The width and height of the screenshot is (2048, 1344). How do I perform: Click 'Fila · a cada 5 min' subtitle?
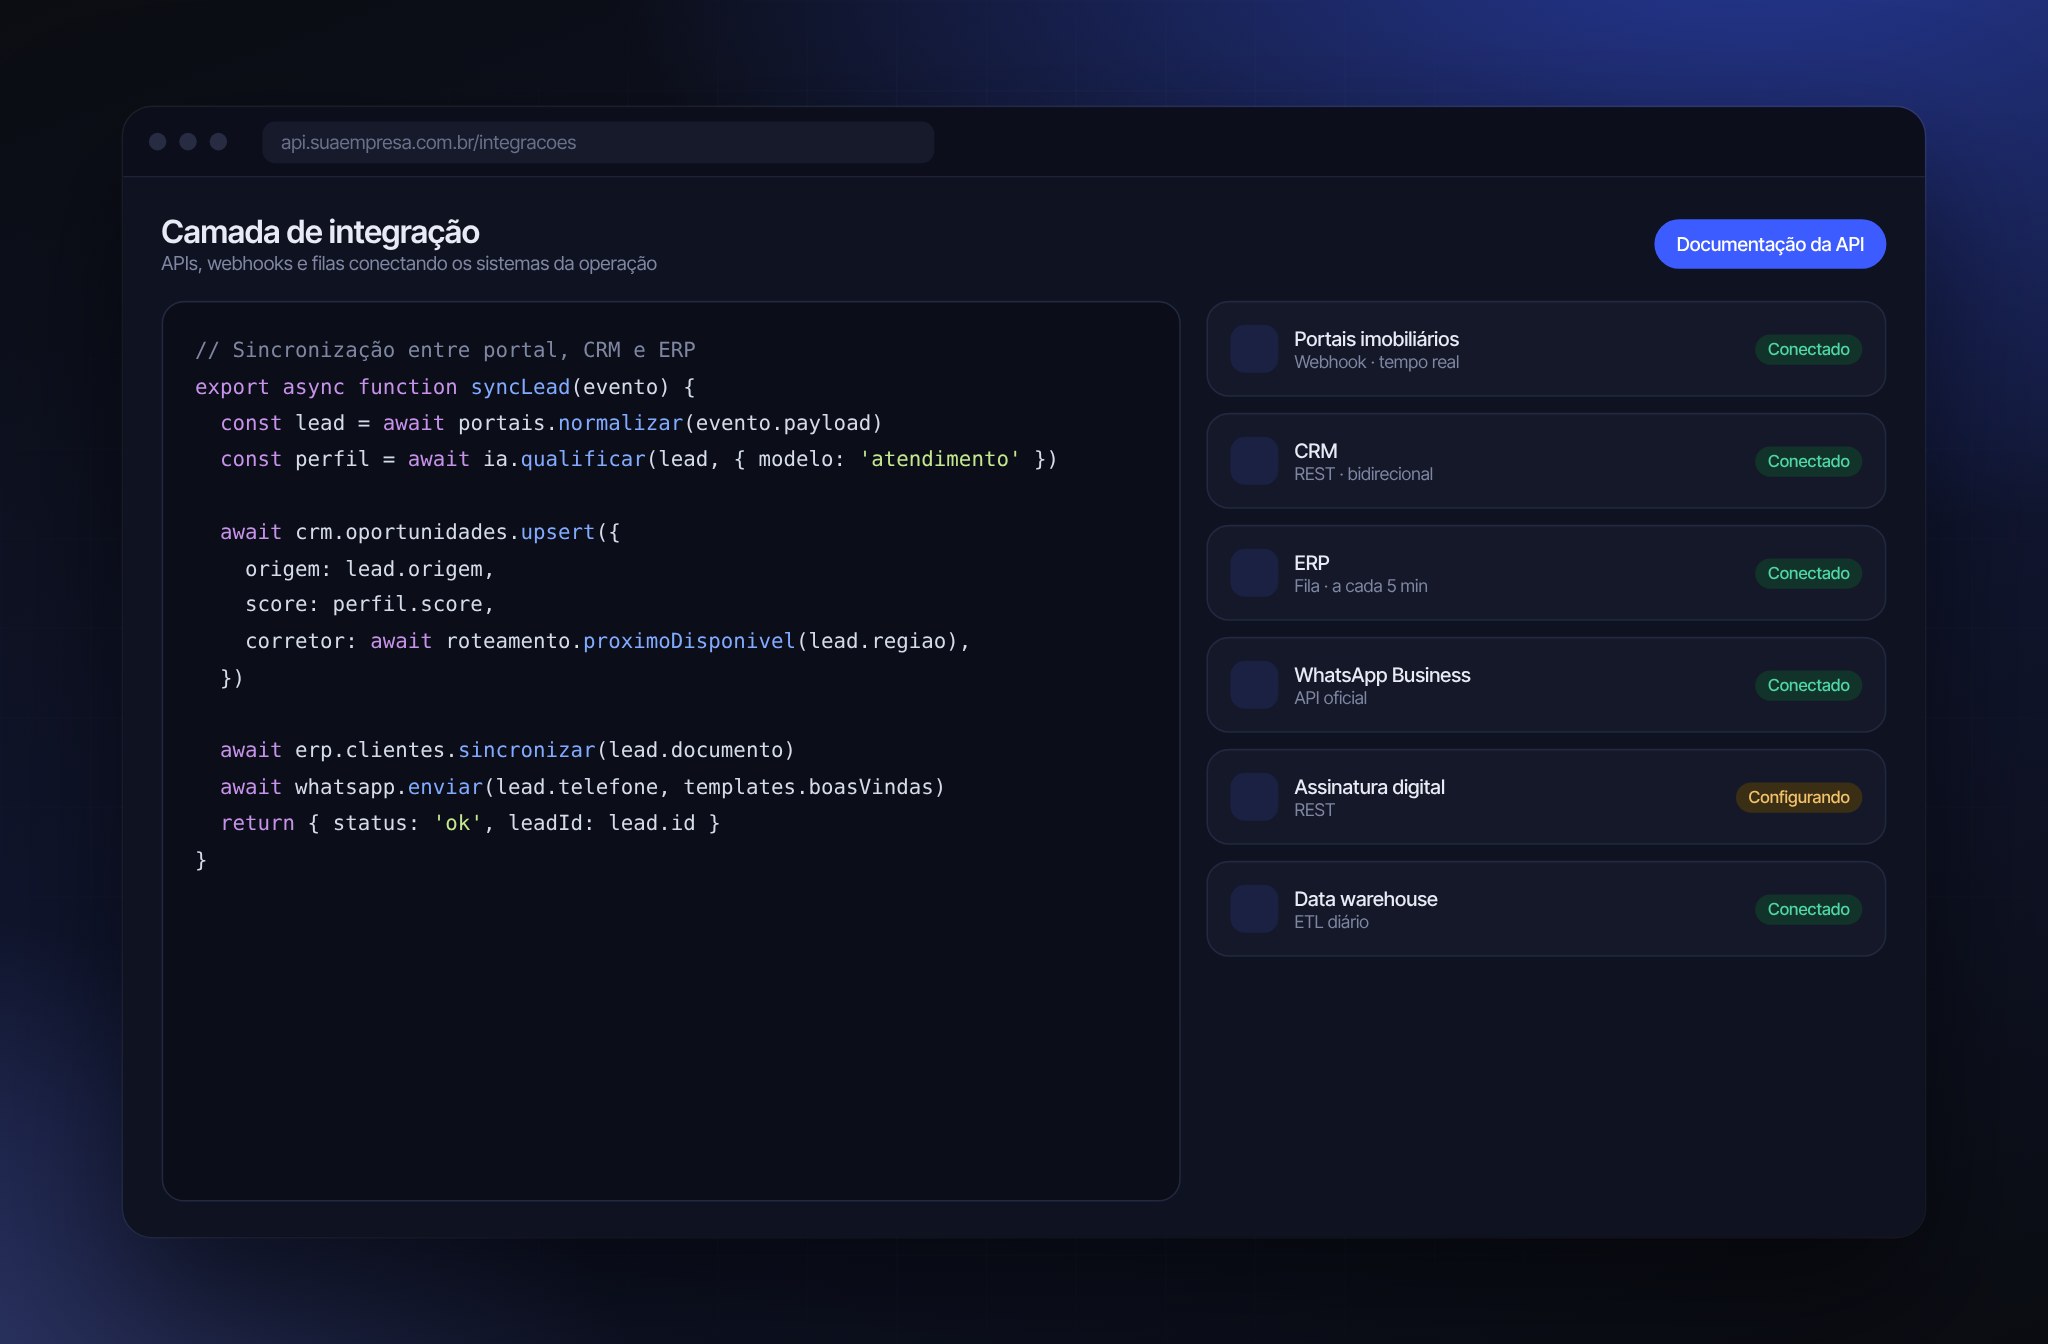(1360, 586)
